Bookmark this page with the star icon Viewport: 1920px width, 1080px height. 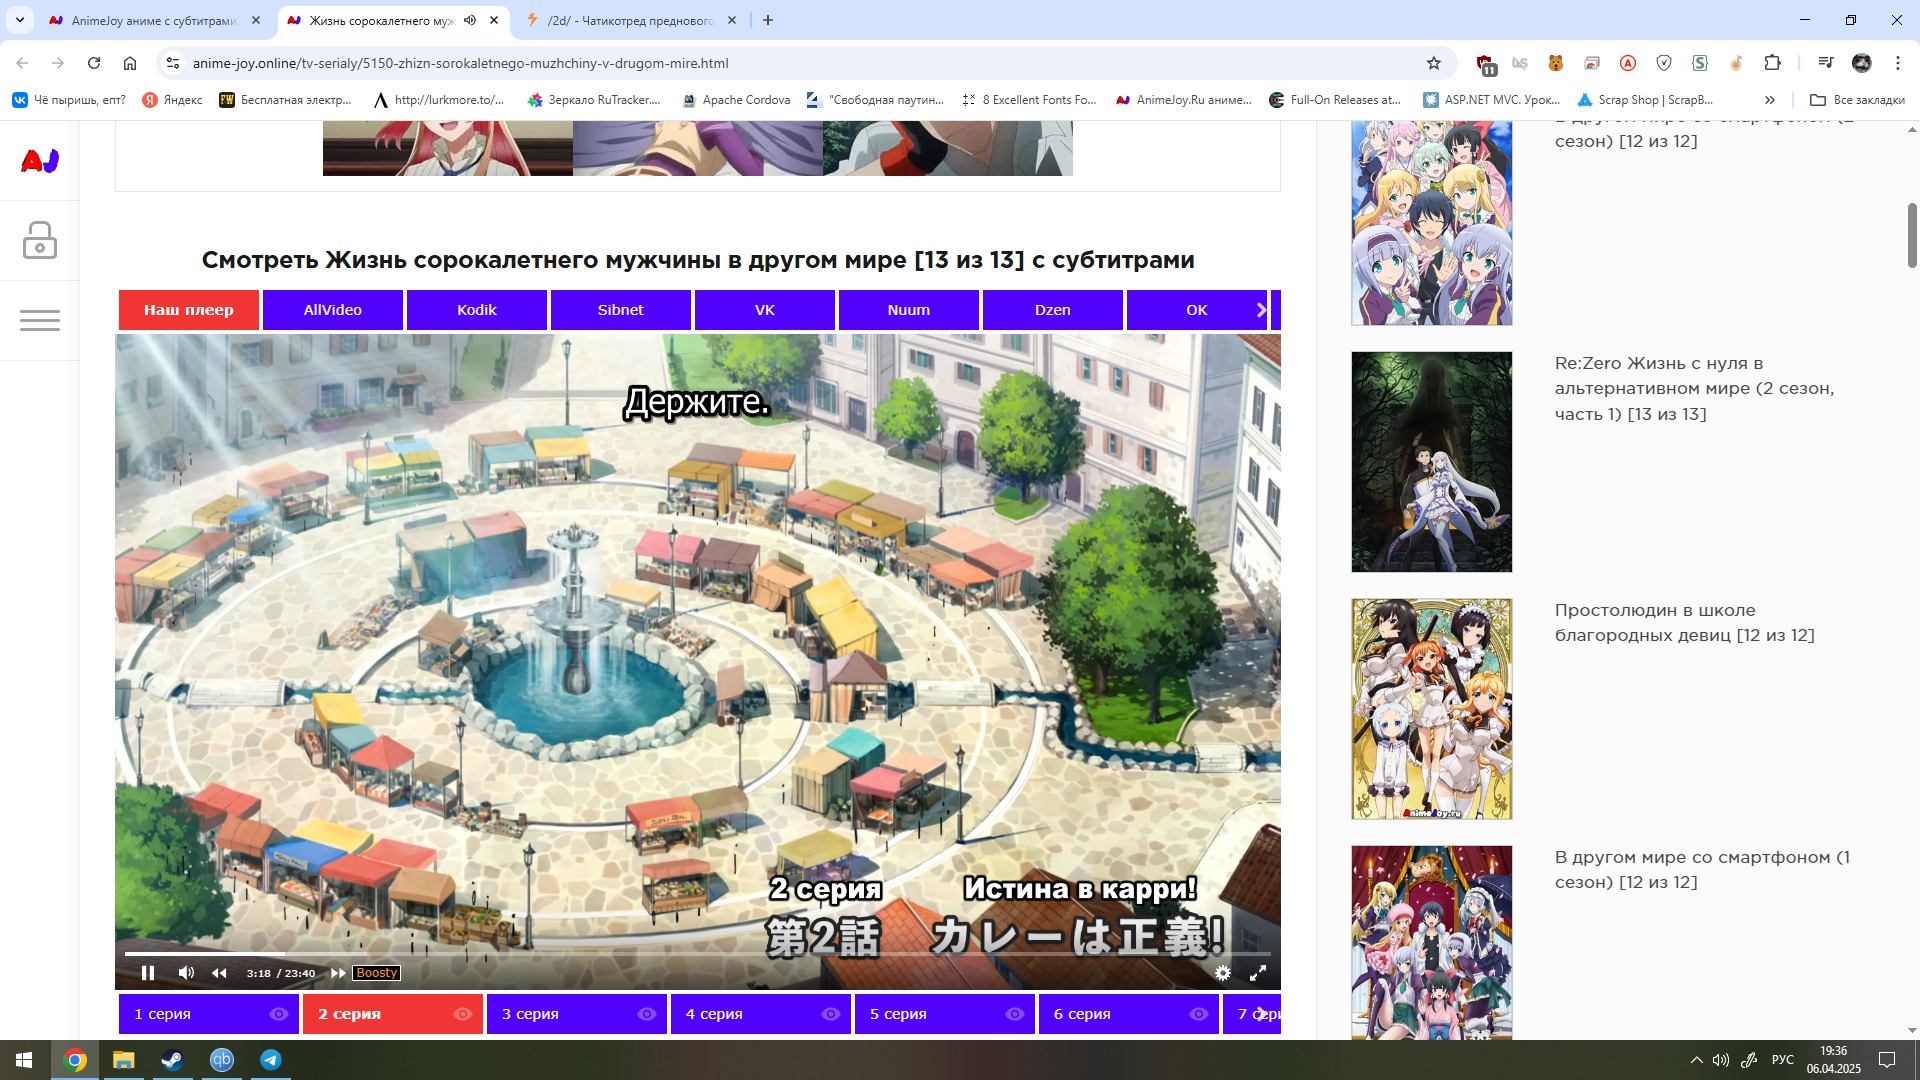coord(1433,63)
